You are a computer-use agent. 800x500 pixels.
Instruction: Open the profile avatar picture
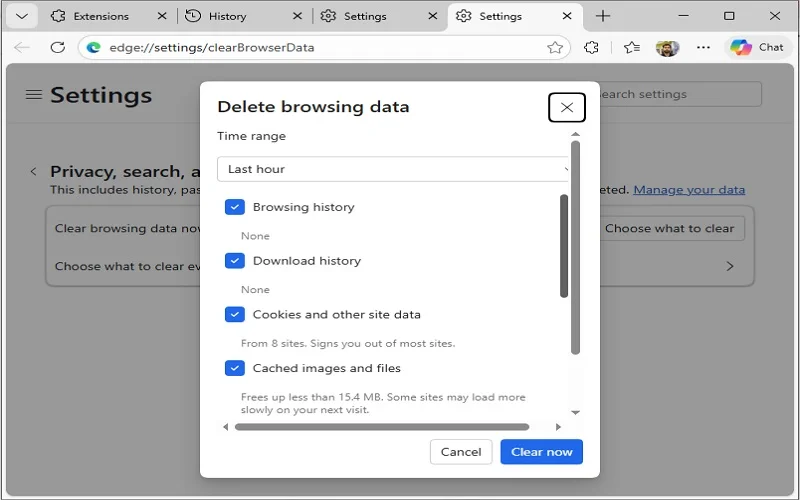click(x=667, y=48)
